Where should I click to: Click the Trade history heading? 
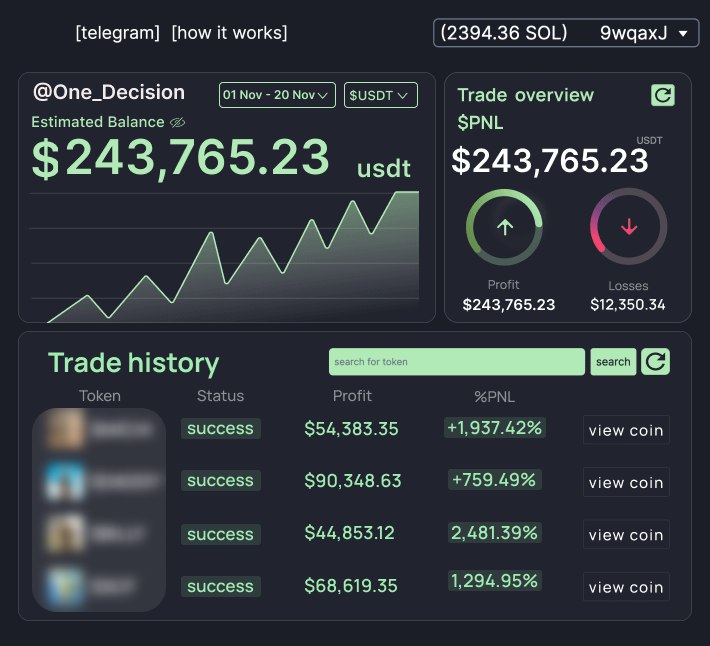point(134,364)
